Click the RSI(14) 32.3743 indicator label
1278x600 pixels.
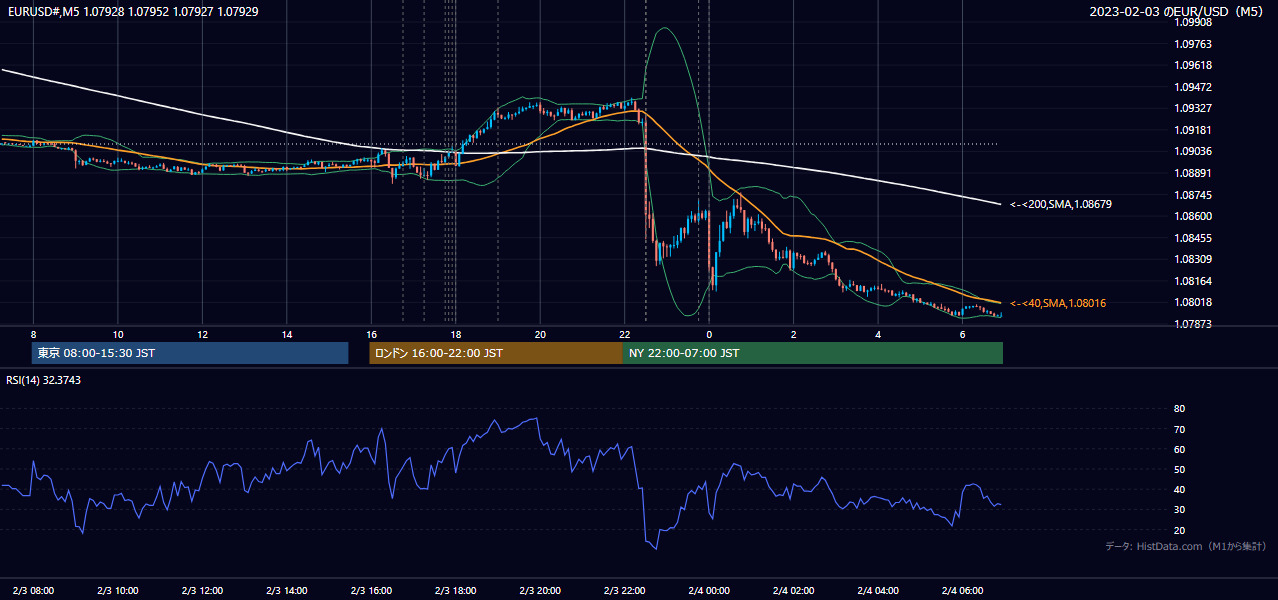43,380
